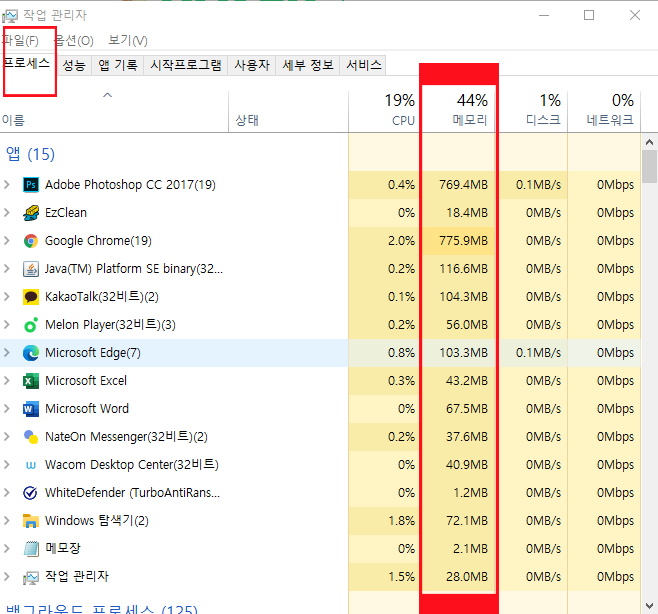Click the WhiteDefender shield icon
The image size is (658, 614).
(x=31, y=493)
